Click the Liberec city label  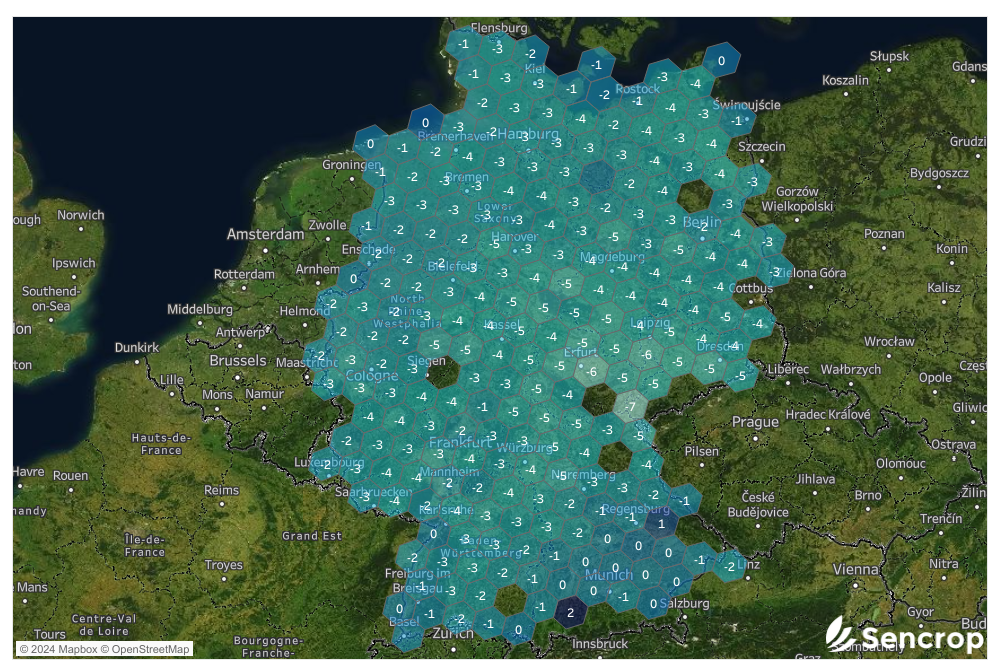click(788, 370)
